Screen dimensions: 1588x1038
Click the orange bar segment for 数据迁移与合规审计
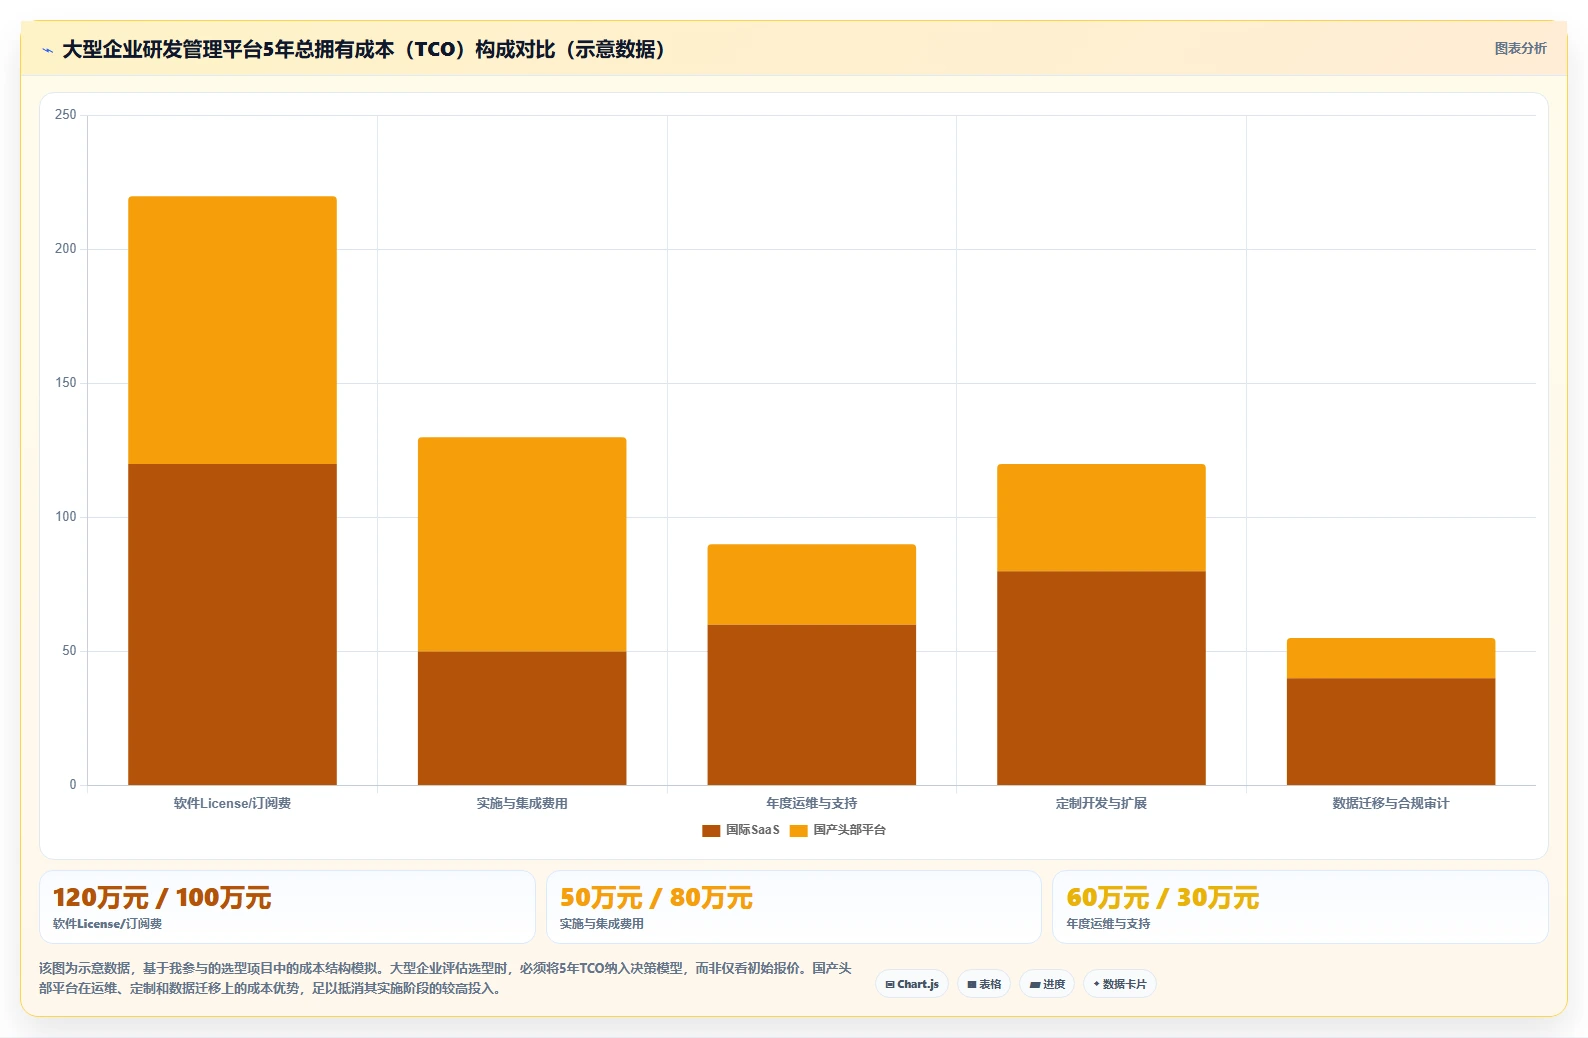click(x=1391, y=658)
